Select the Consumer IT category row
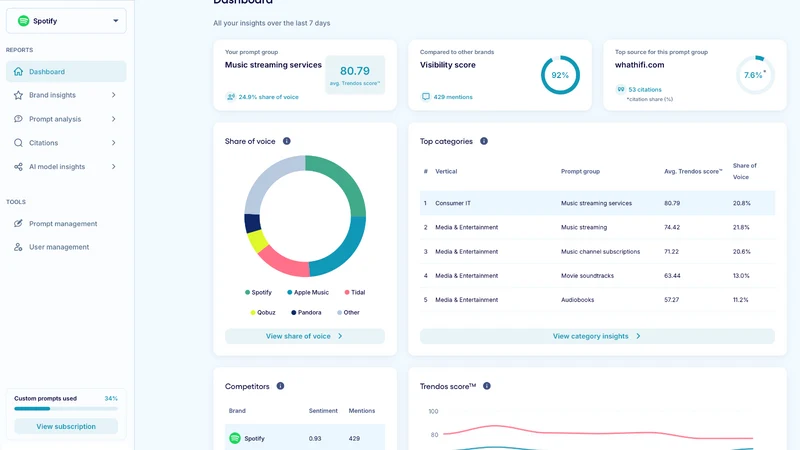The image size is (800, 450). (x=597, y=203)
